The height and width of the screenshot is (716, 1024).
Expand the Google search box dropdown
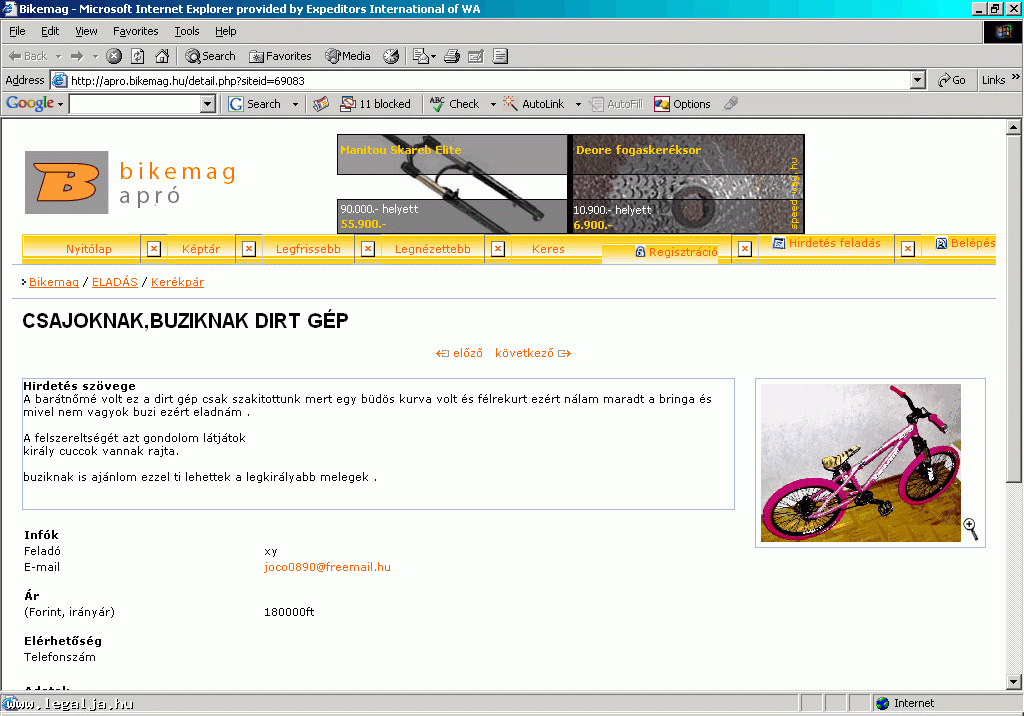(208, 104)
